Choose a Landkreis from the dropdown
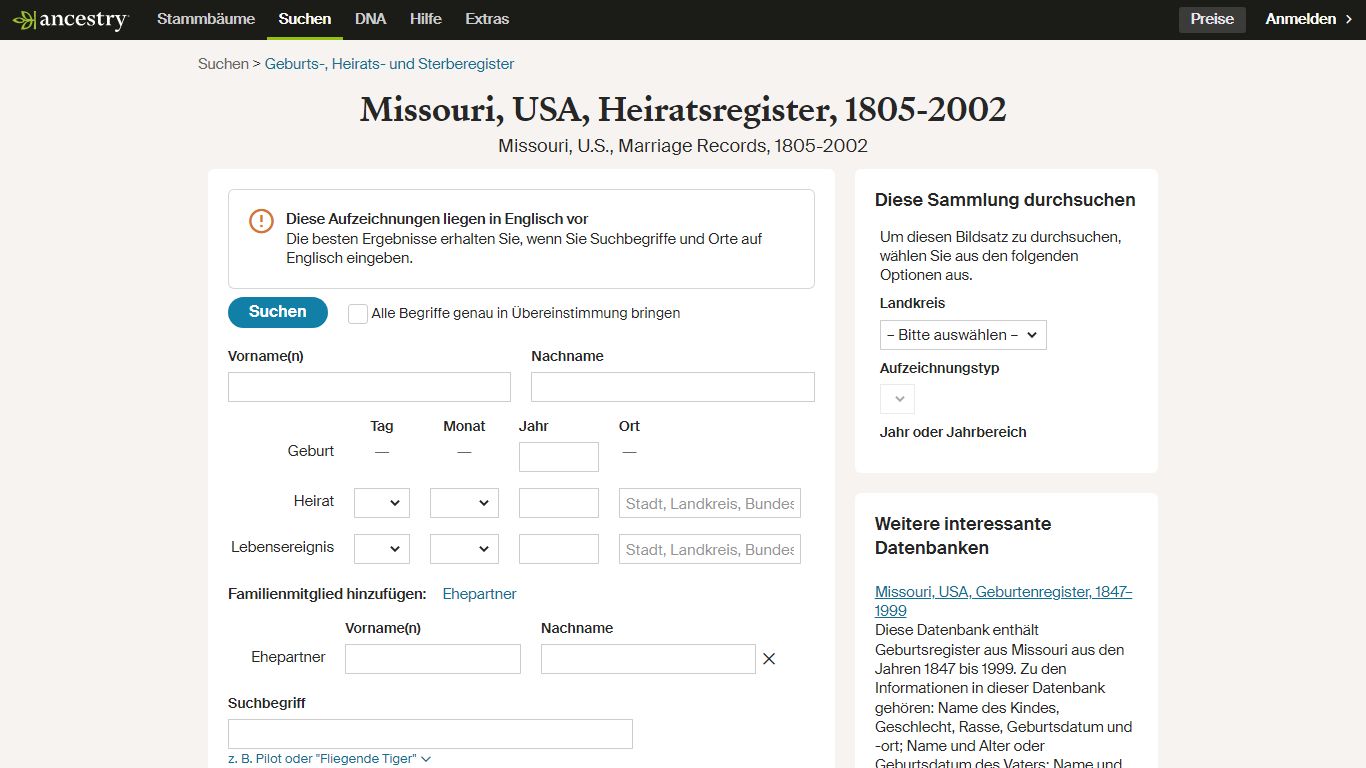 point(963,335)
